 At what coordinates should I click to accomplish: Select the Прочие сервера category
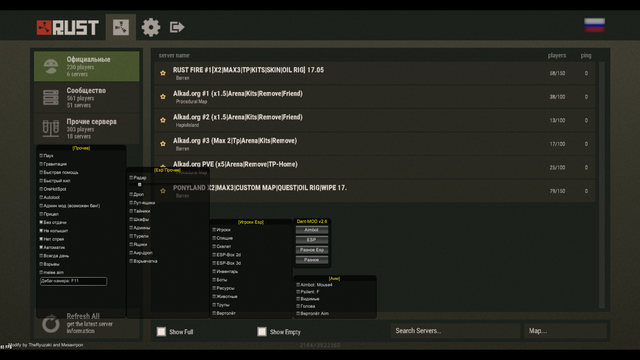pos(87,128)
